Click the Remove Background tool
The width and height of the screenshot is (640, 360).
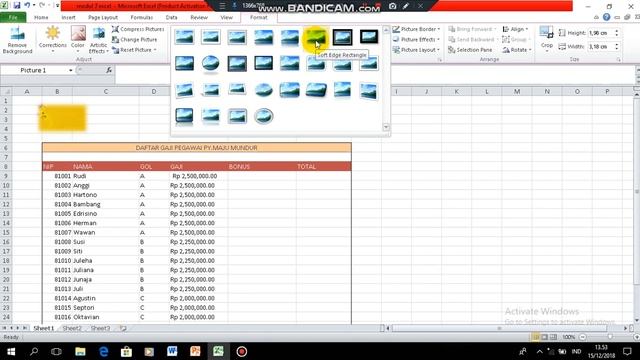(x=17, y=40)
